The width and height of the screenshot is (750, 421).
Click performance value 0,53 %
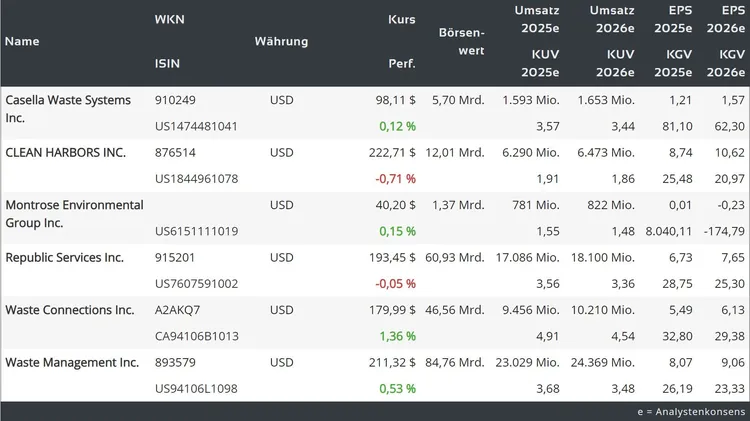coord(397,389)
